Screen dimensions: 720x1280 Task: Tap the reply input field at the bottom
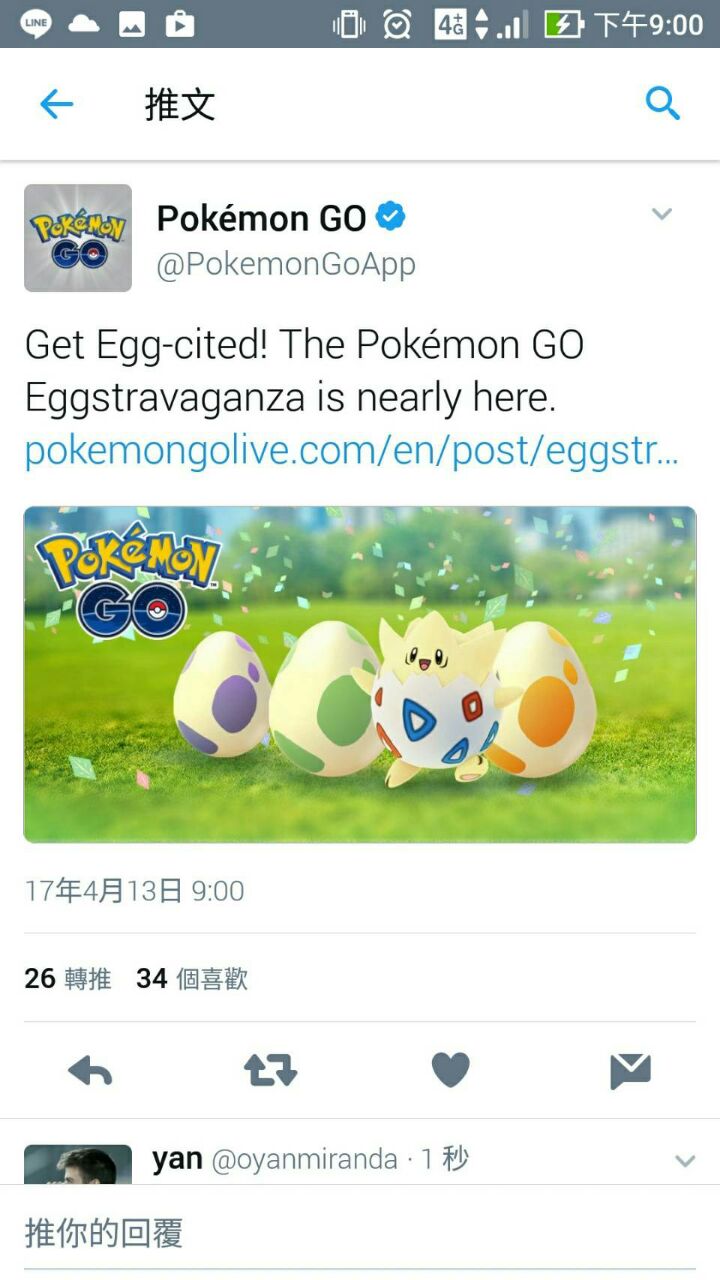(360, 1233)
